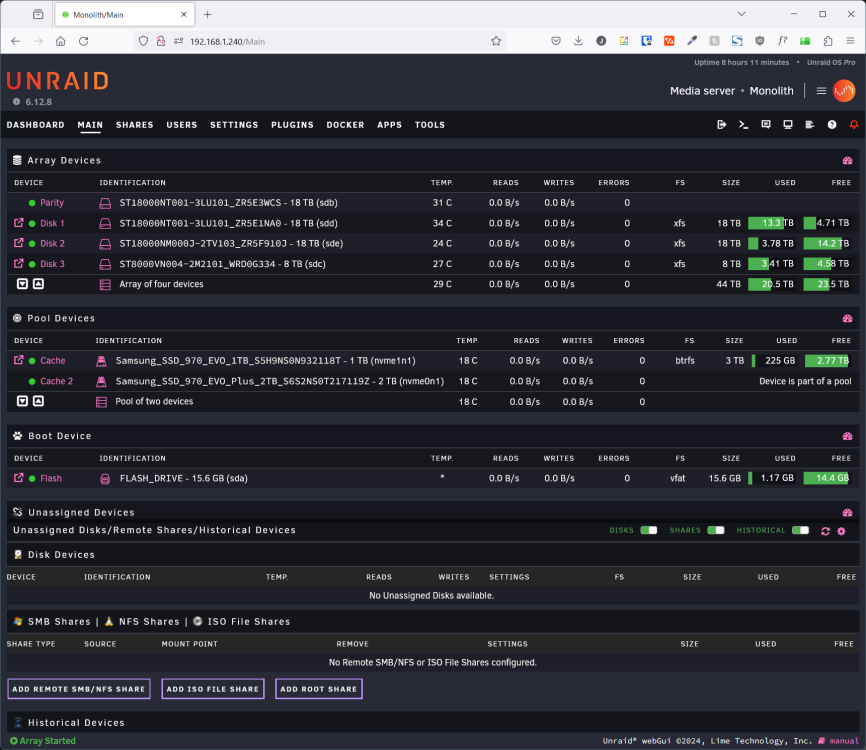Click ADD REMOTE SMB/NFS SHARE button
This screenshot has height=750, width=866.
(x=79, y=689)
